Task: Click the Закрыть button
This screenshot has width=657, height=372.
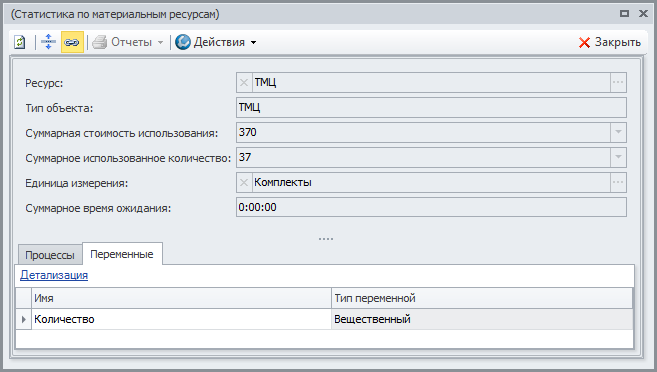Action: (610, 42)
